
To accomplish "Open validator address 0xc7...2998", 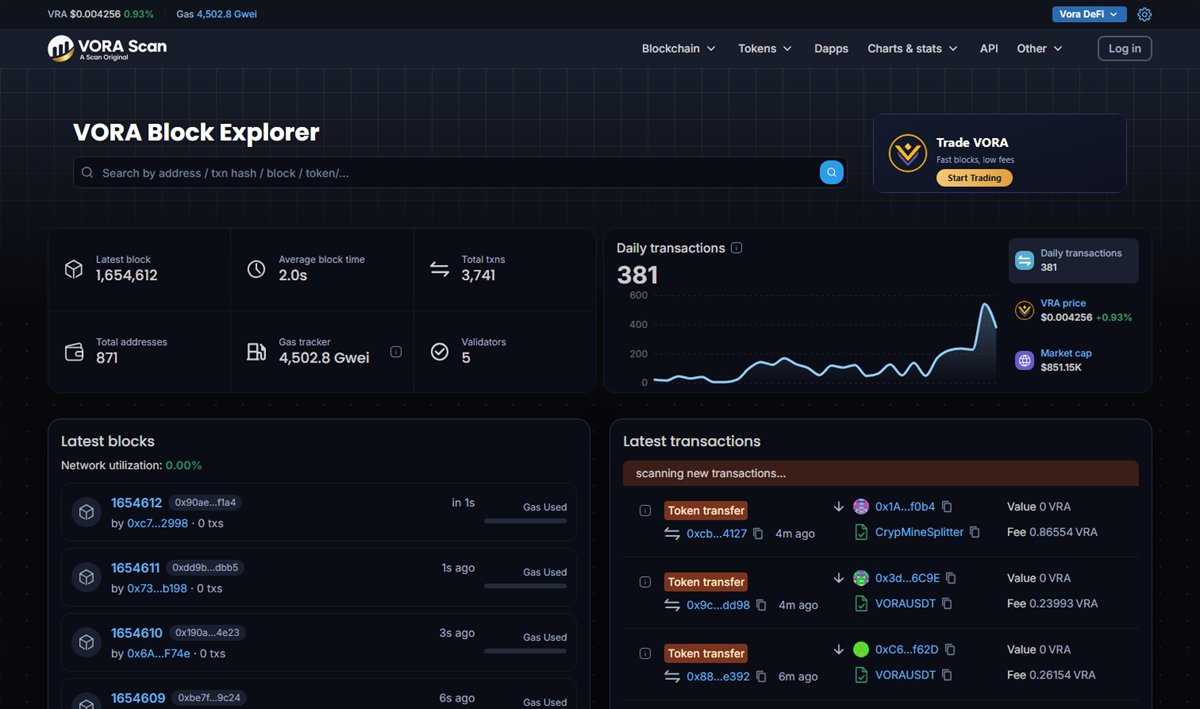I will click(x=157, y=524).
